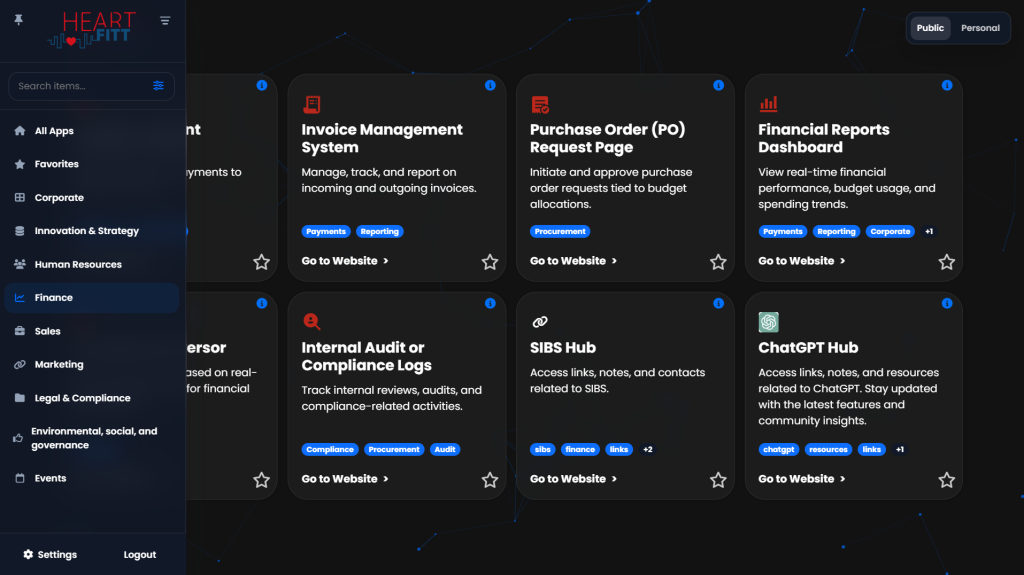Click the Internal Audit magnifier icon
Screen dimensions: 1024x575
click(x=312, y=321)
